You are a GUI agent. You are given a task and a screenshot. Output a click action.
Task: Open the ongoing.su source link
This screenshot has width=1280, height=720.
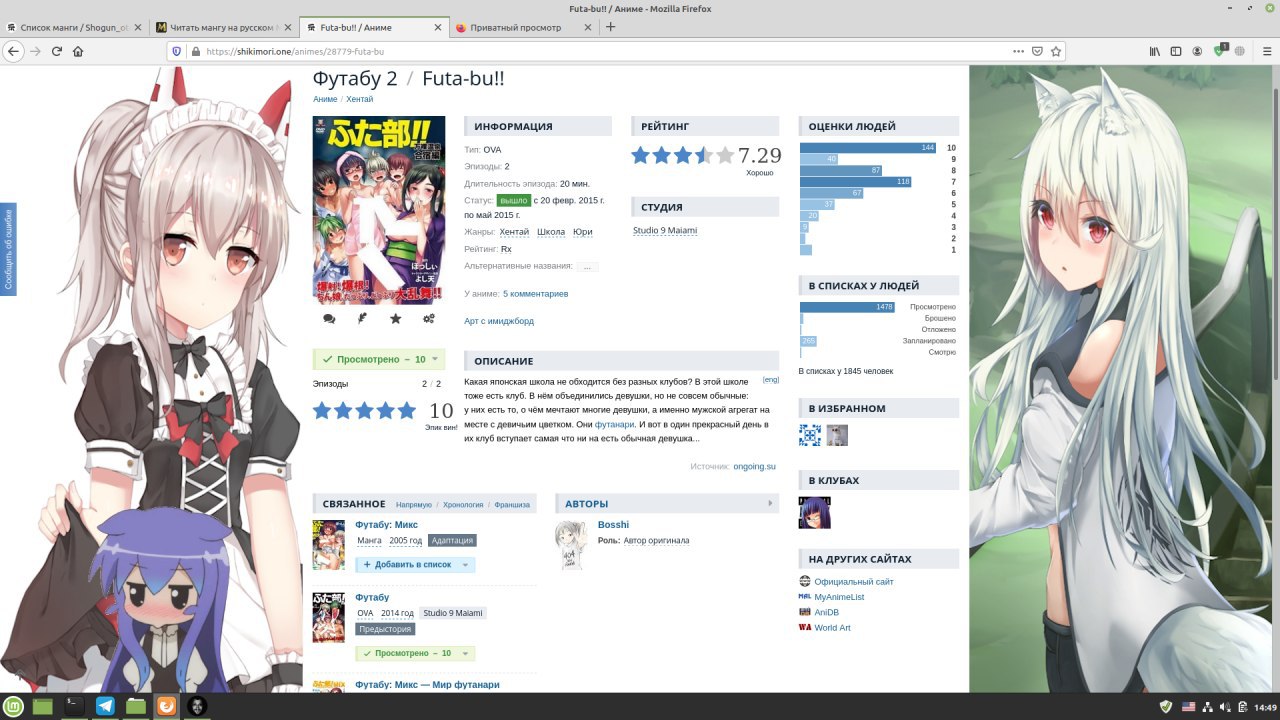tap(755, 466)
